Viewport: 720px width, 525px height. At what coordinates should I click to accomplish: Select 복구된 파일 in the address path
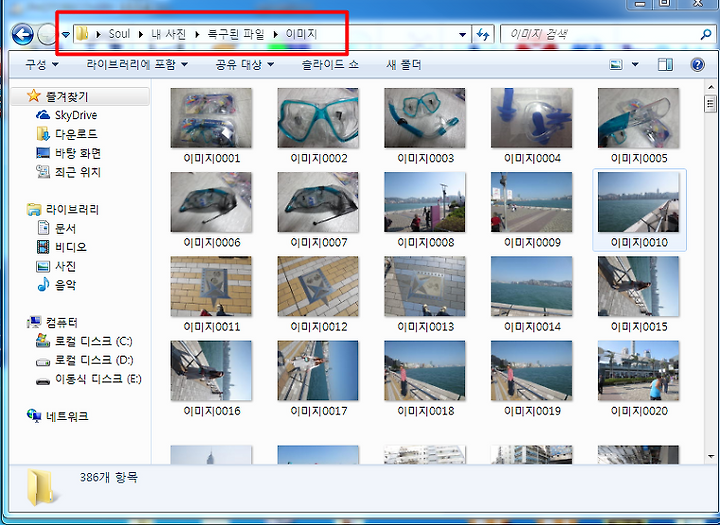click(236, 34)
